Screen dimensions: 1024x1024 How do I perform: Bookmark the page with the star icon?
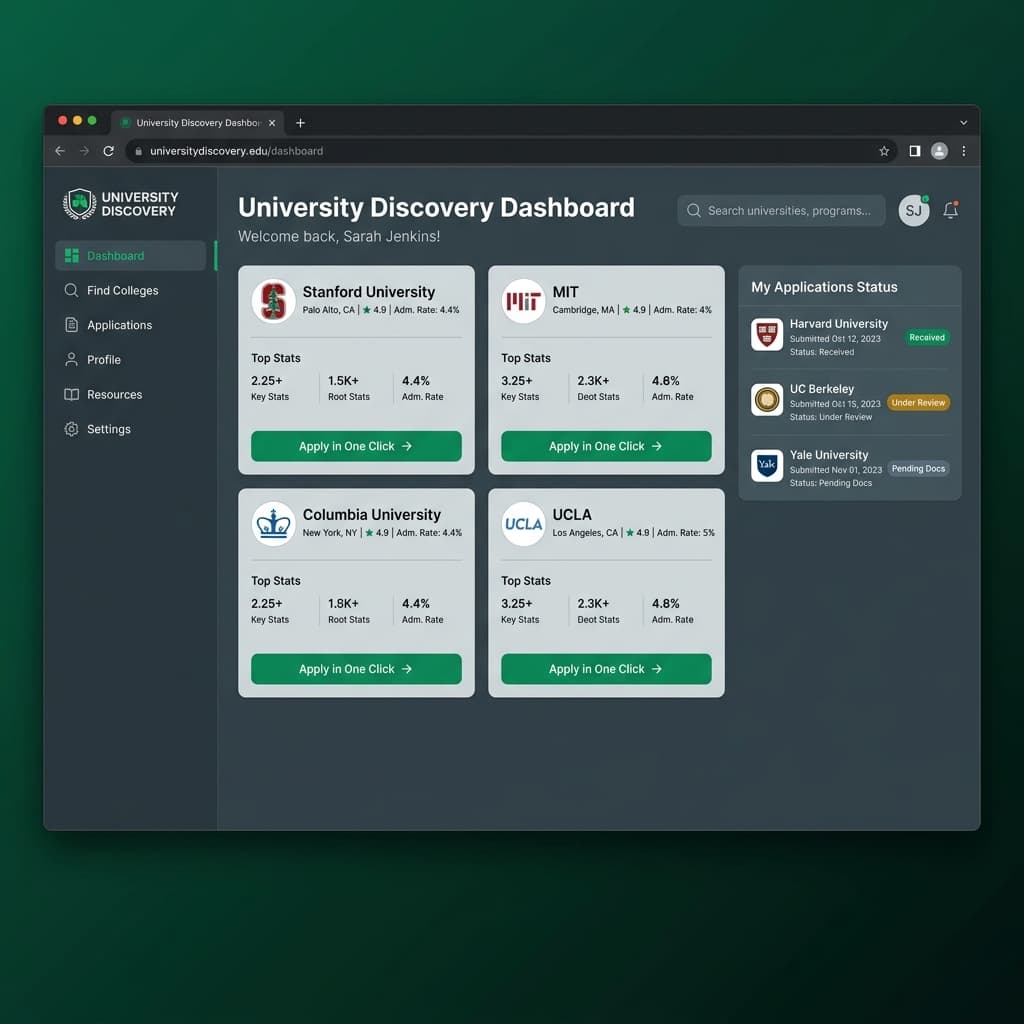884,151
